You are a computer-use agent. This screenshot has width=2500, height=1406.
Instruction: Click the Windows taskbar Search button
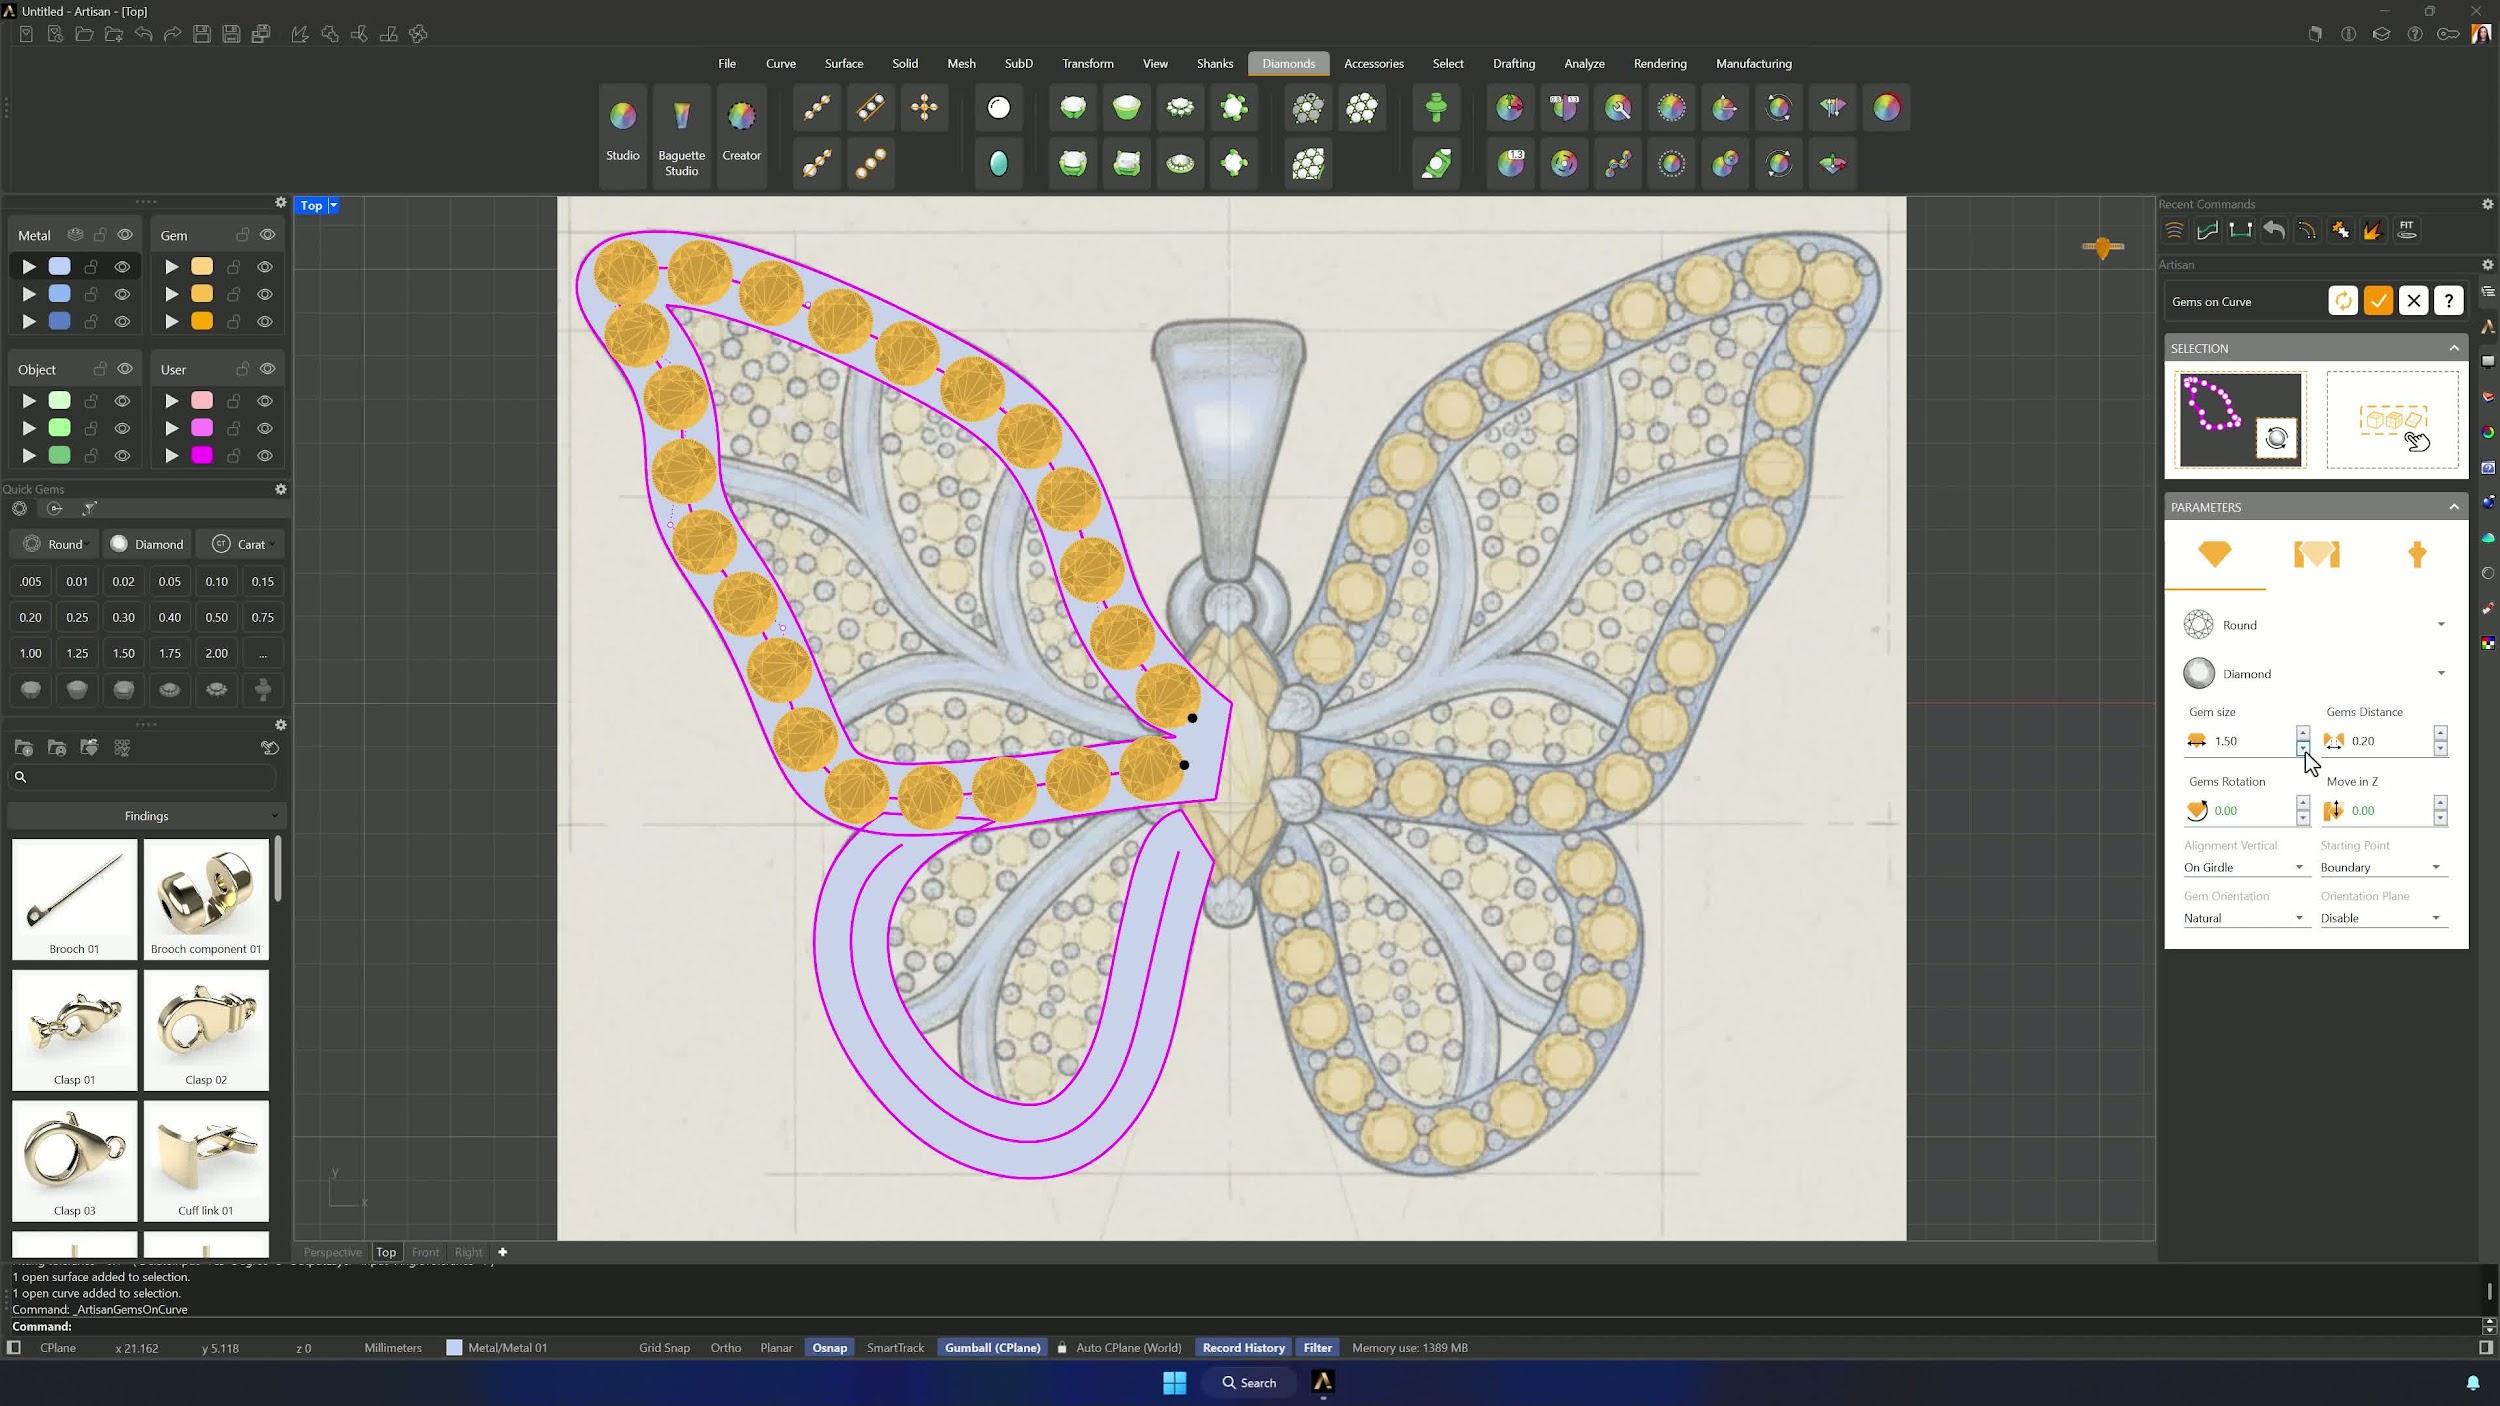1249,1383
